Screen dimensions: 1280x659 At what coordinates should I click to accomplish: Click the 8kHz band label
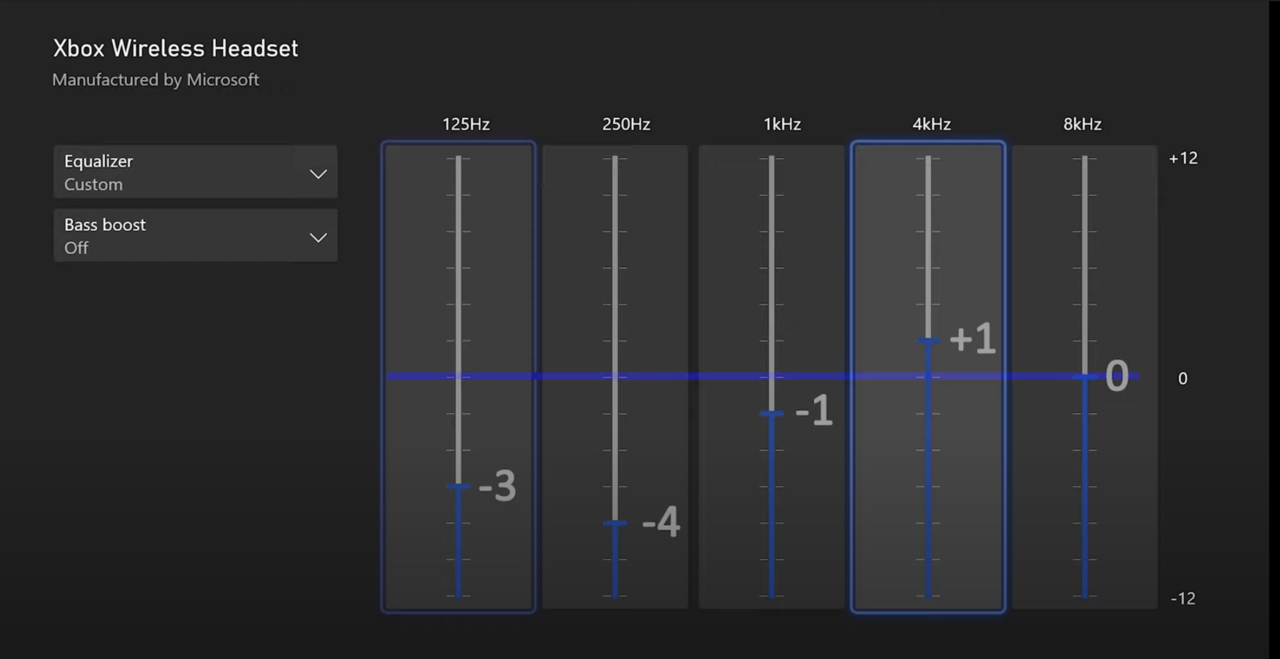1082,124
